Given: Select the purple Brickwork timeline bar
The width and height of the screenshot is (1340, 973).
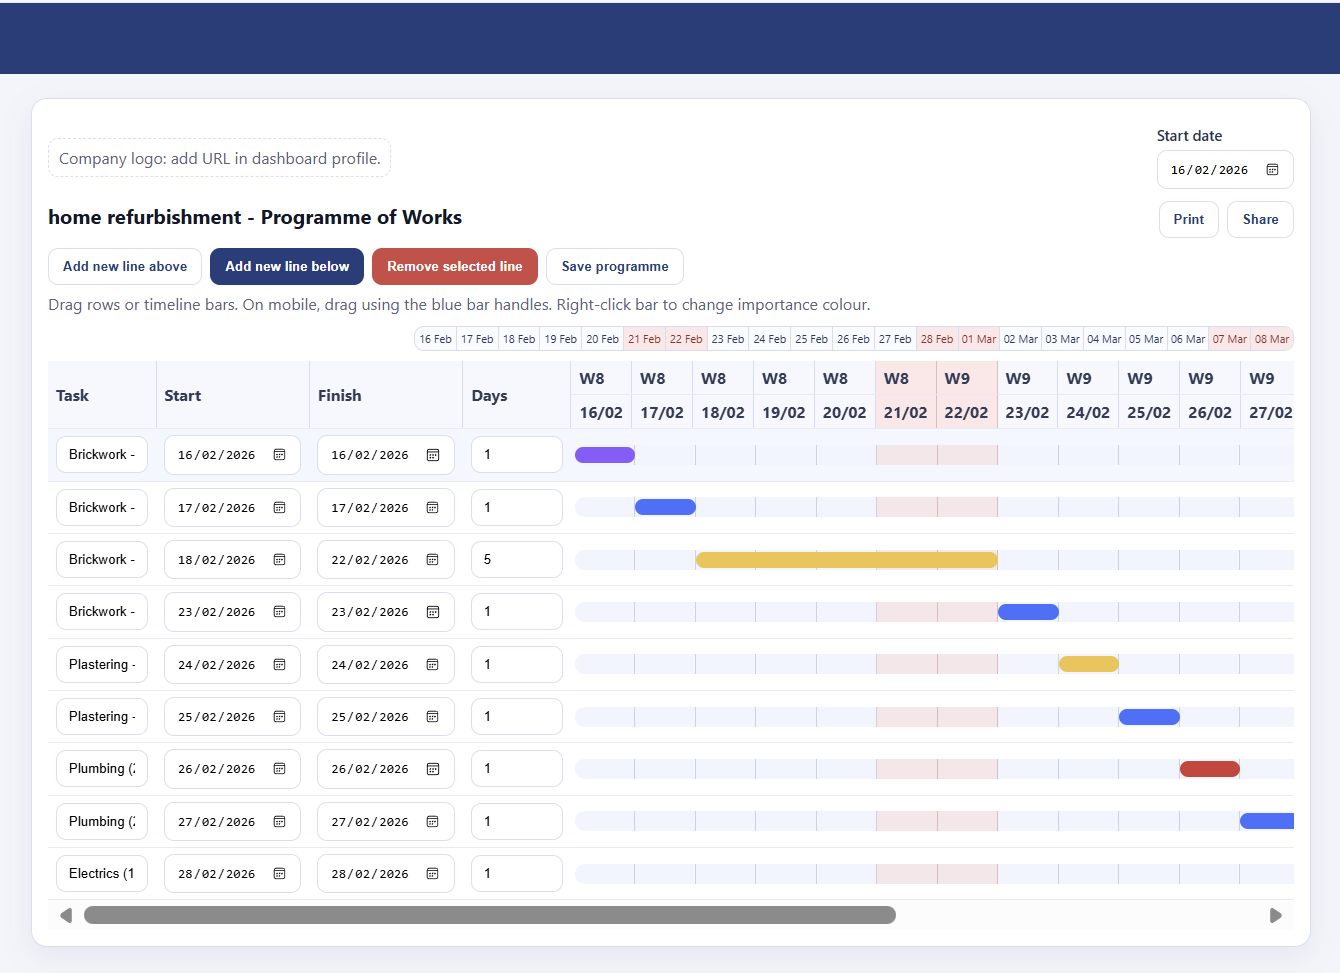Looking at the screenshot, I should [x=605, y=455].
